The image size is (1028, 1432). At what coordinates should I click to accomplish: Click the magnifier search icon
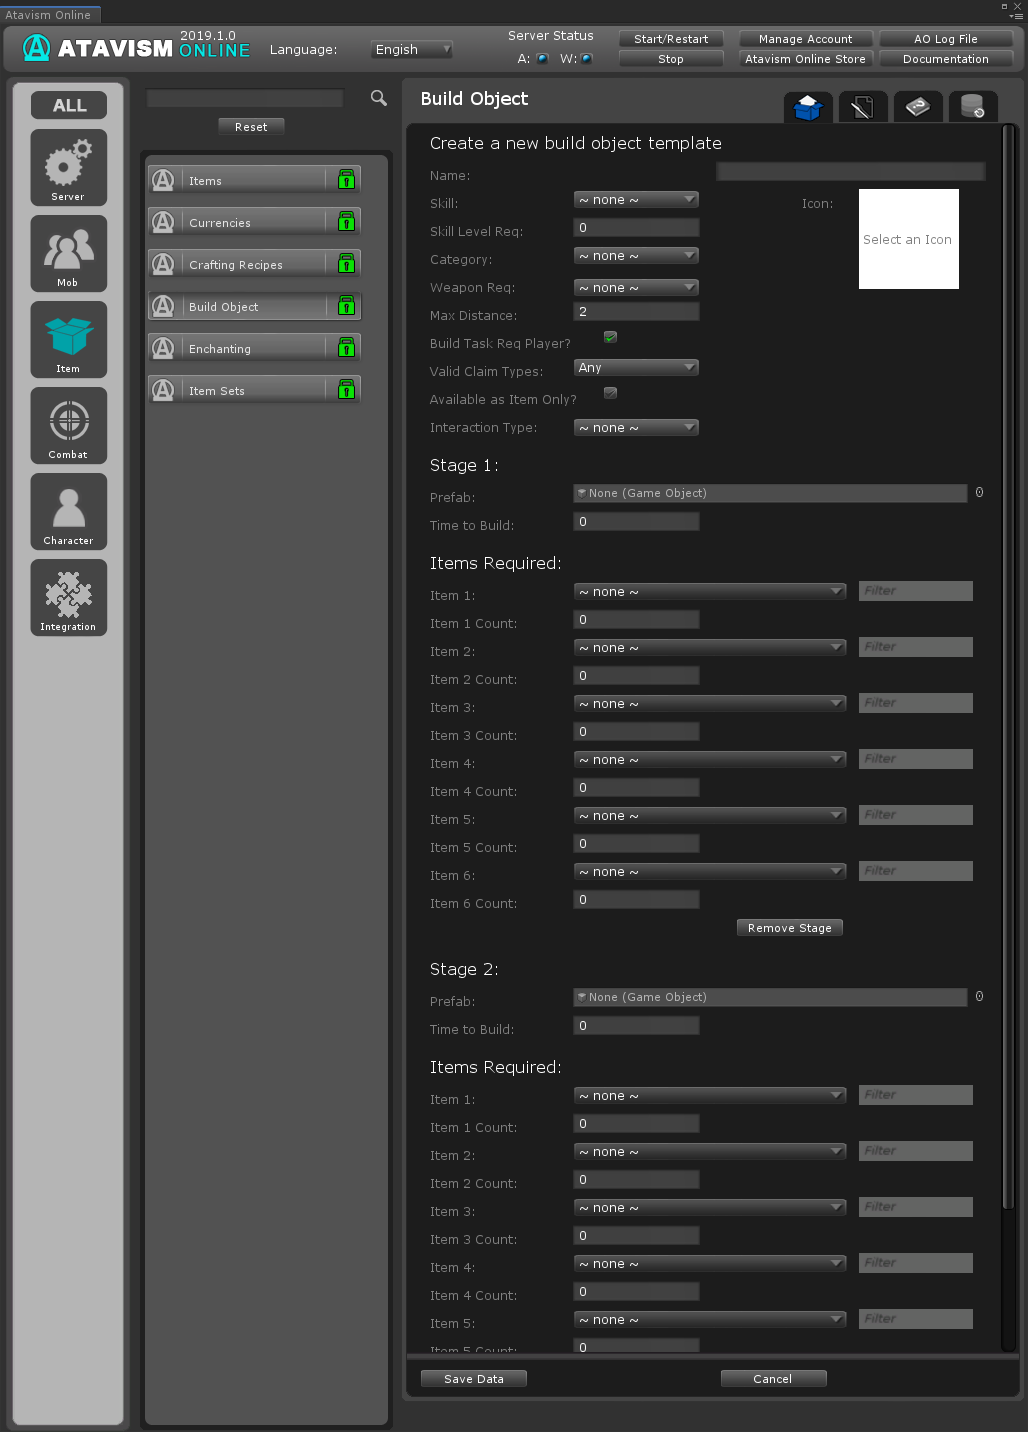(379, 98)
